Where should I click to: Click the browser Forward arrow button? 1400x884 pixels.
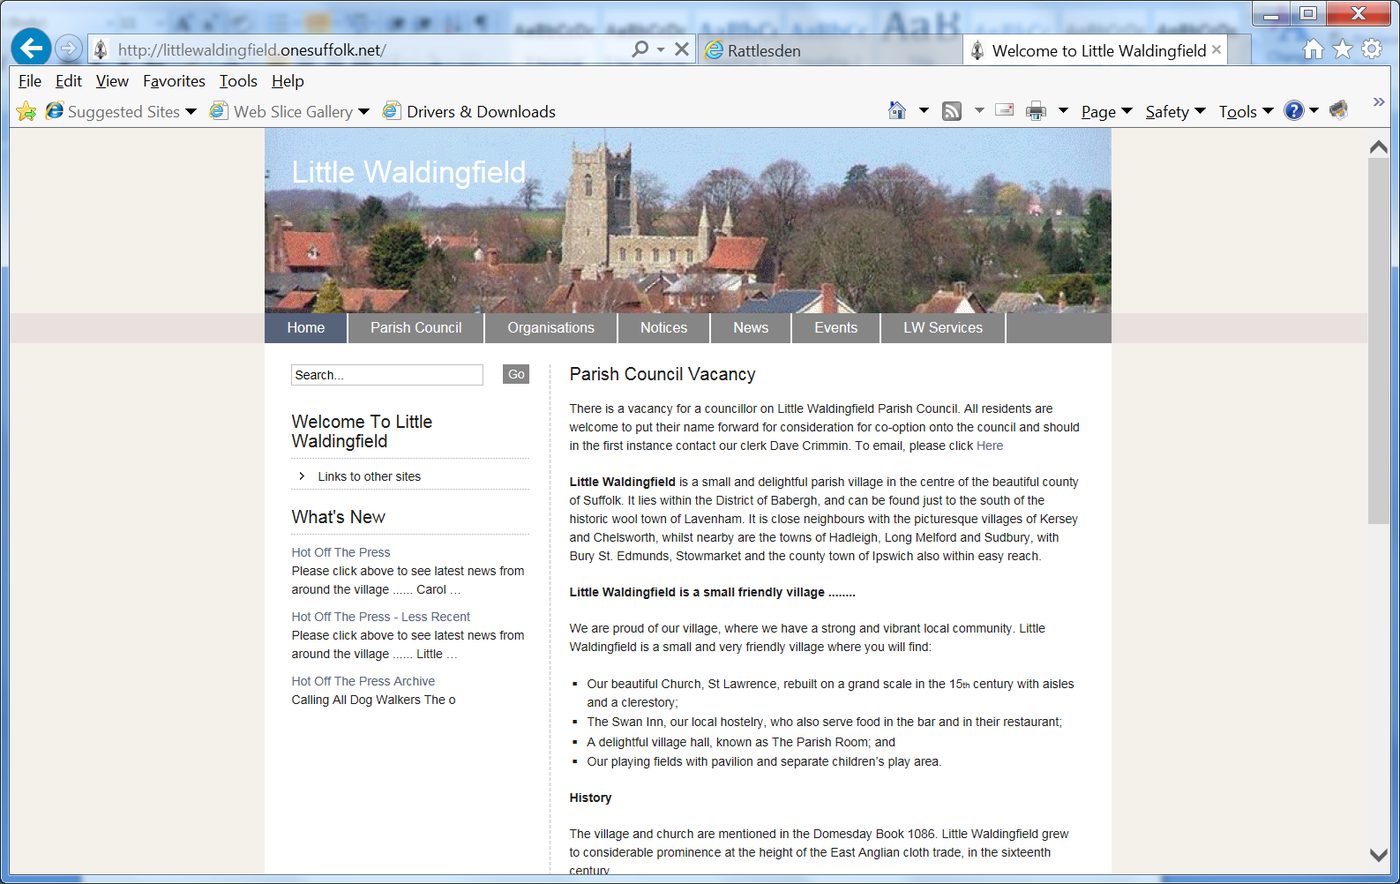point(68,48)
